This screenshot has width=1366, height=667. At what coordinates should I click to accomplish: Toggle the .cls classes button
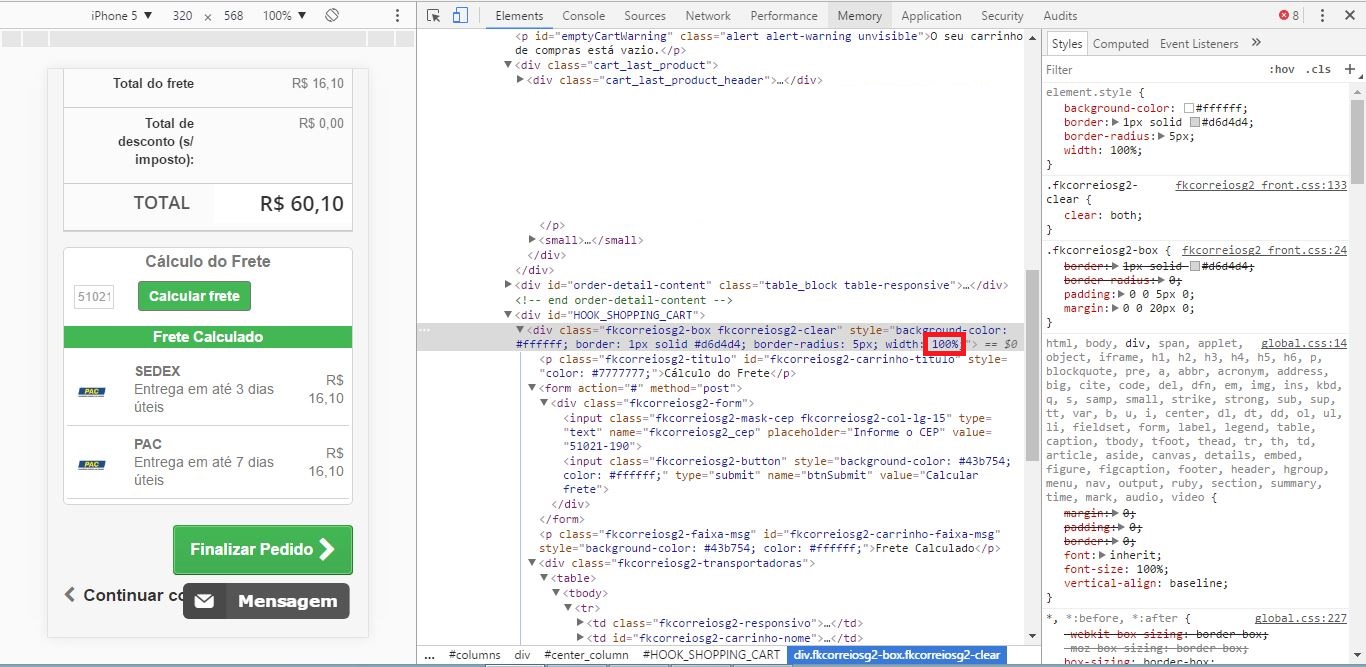click(x=1319, y=70)
